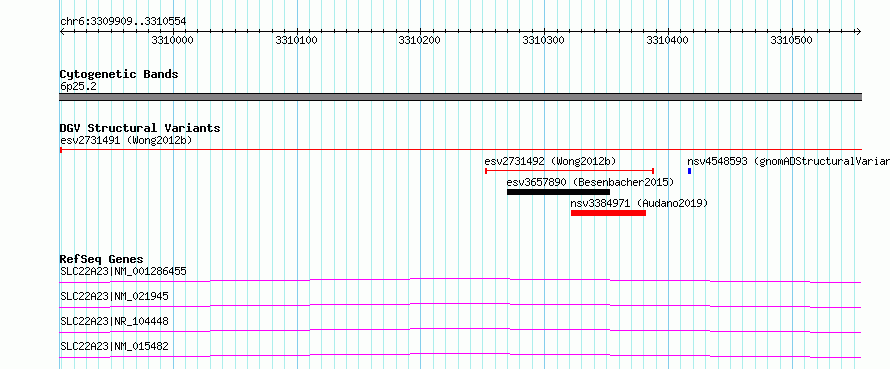The width and height of the screenshot is (890, 369).
Task: Select the DGV Structural Variants track title
Action: [140, 128]
